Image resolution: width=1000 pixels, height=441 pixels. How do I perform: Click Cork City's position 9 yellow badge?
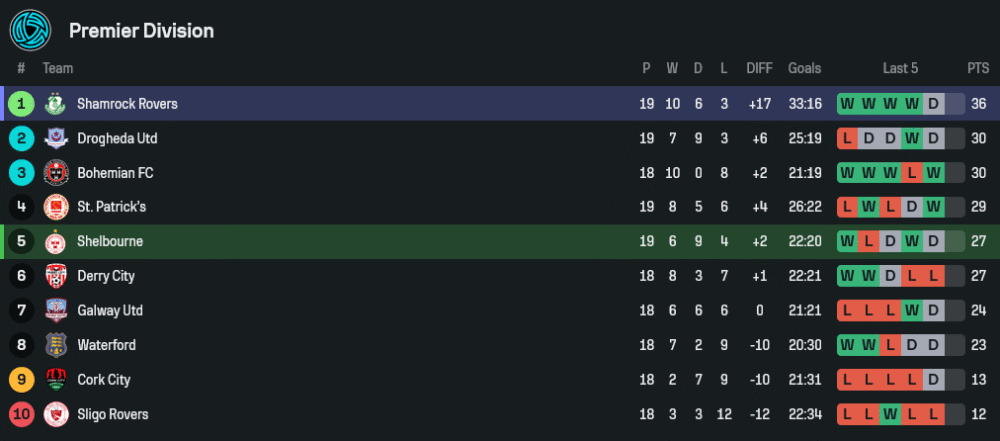pos(21,380)
